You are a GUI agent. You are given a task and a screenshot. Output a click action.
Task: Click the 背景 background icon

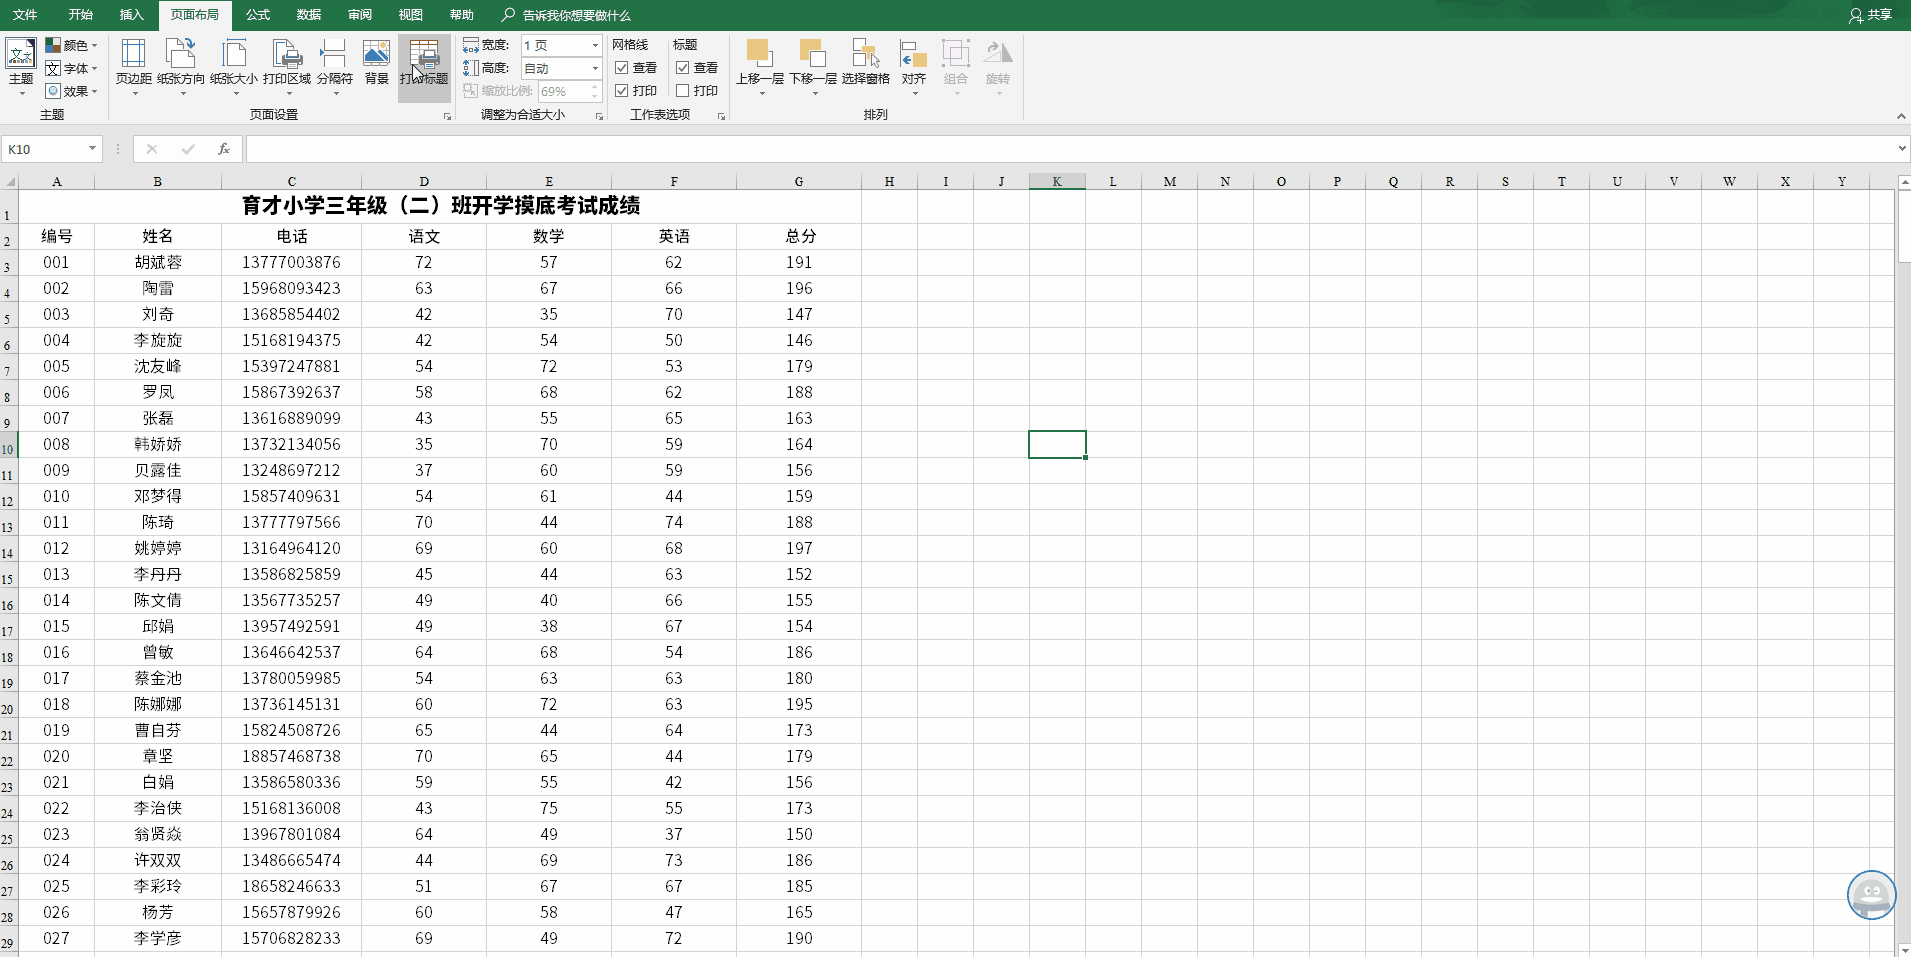[376, 62]
